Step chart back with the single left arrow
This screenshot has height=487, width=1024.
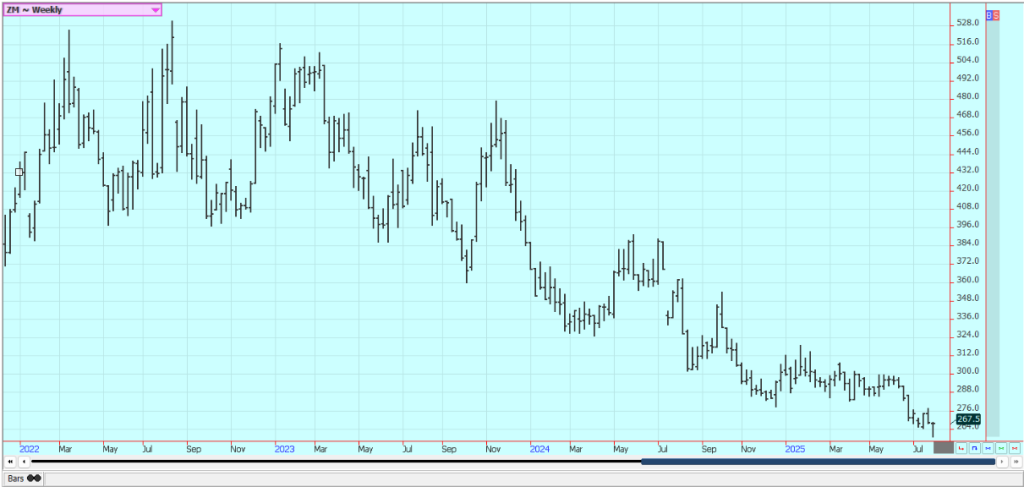tap(23, 462)
